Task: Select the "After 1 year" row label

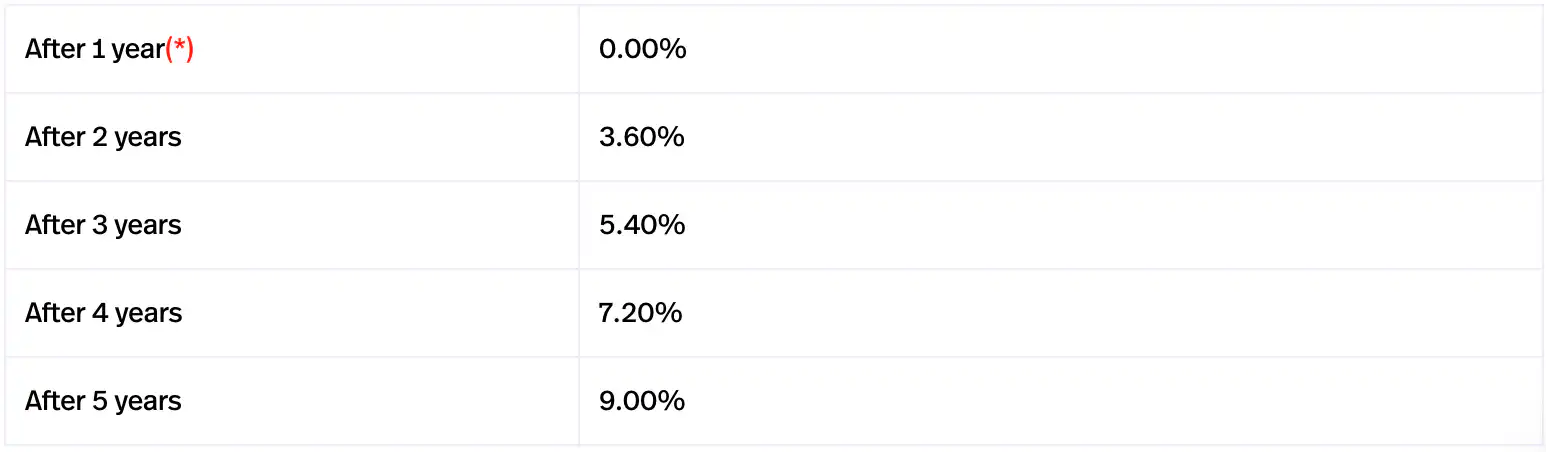Action: (94, 49)
